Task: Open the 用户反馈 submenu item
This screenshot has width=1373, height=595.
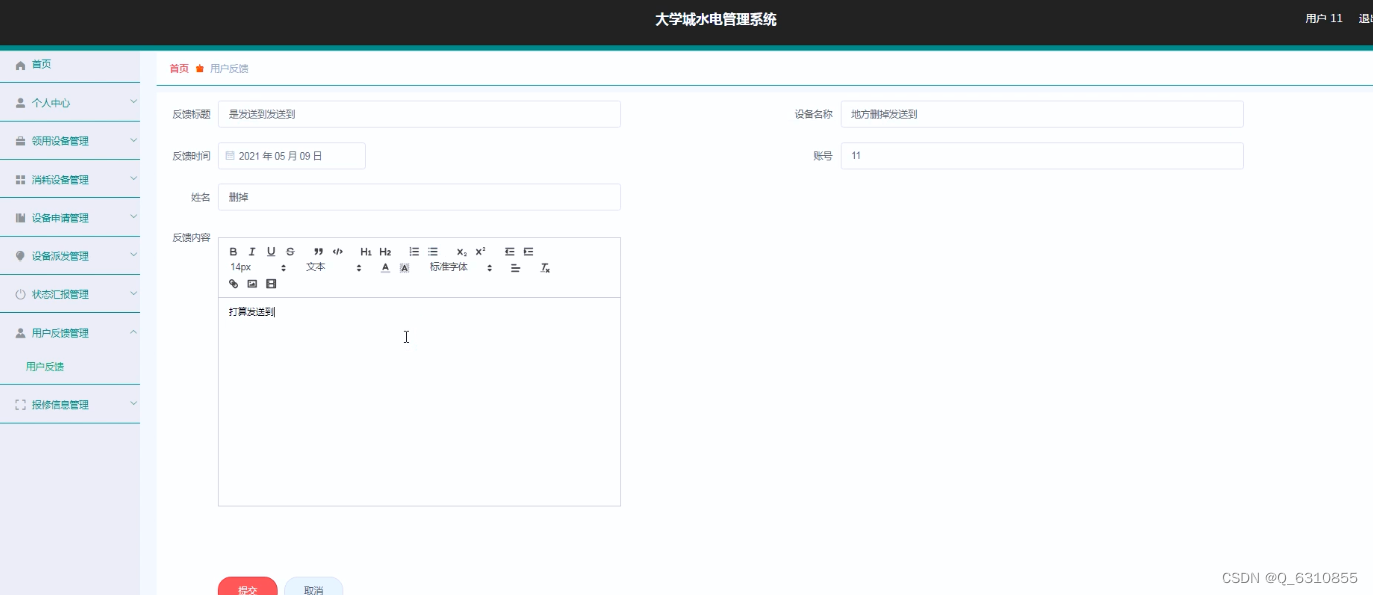Action: click(x=45, y=367)
